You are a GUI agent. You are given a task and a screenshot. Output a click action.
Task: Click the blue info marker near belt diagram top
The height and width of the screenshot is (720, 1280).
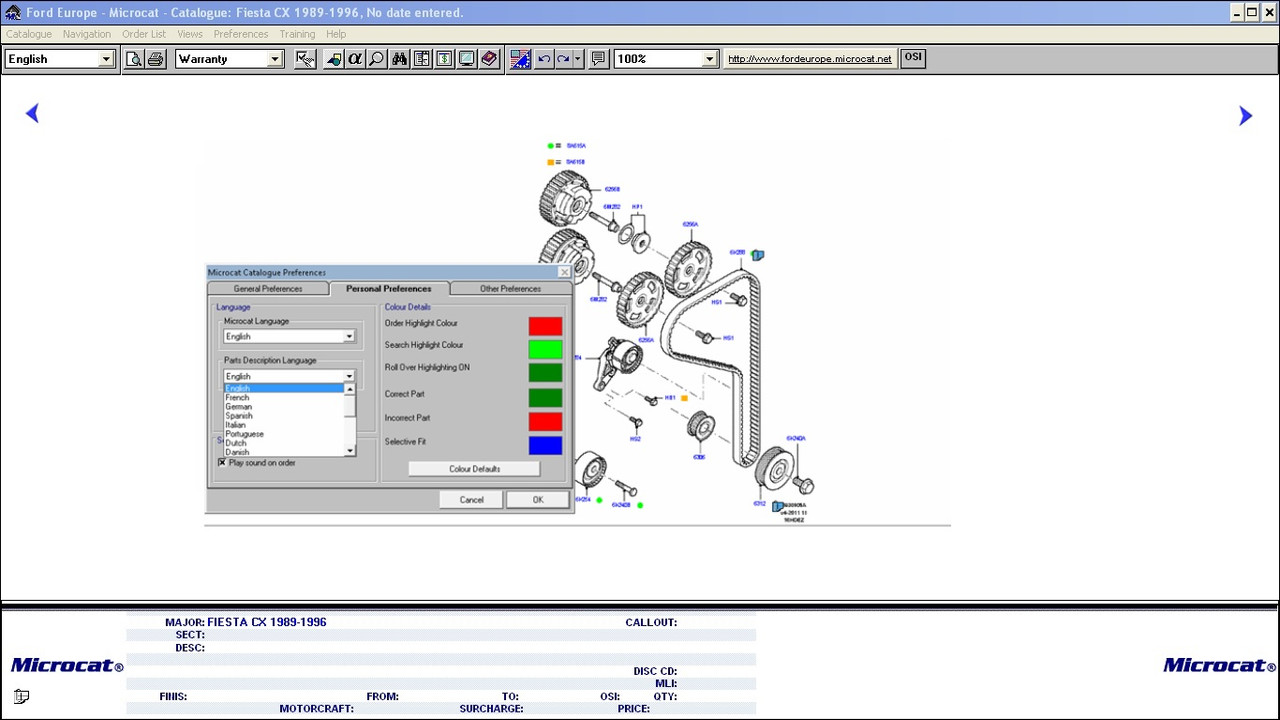coord(758,256)
